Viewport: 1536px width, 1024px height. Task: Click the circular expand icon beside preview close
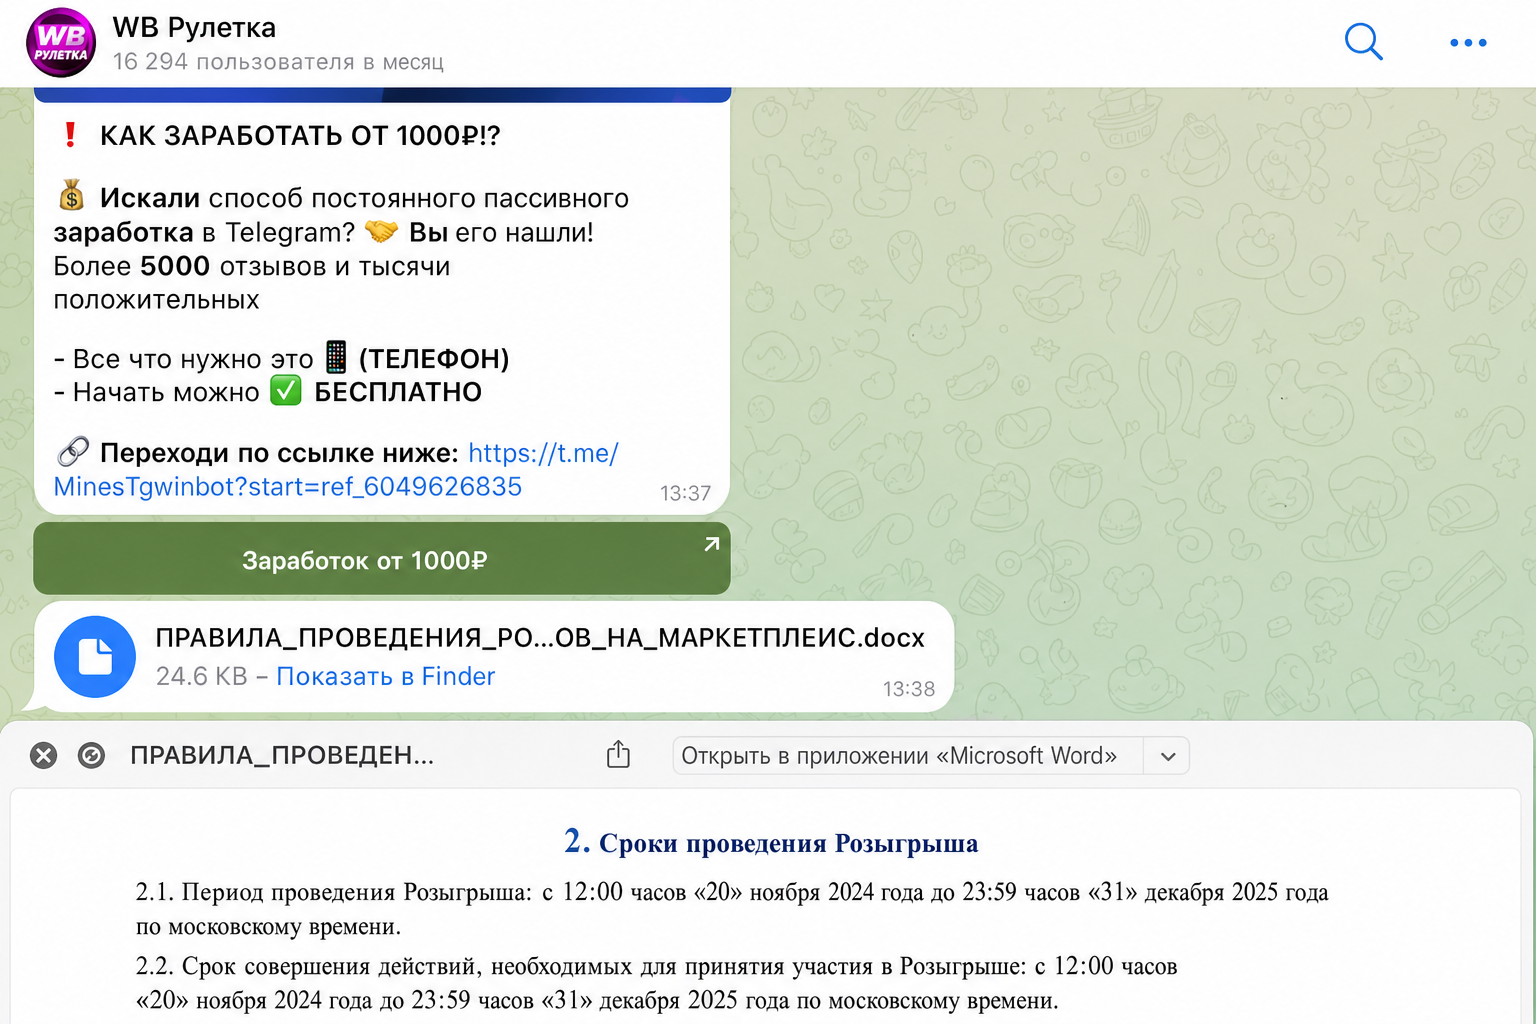[91, 755]
